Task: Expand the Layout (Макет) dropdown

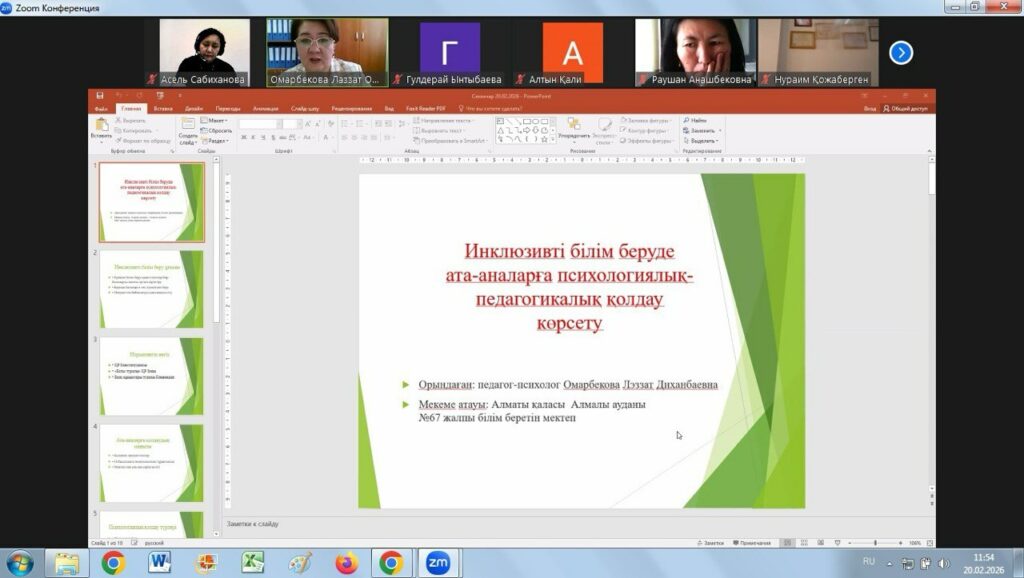Action: (x=217, y=120)
